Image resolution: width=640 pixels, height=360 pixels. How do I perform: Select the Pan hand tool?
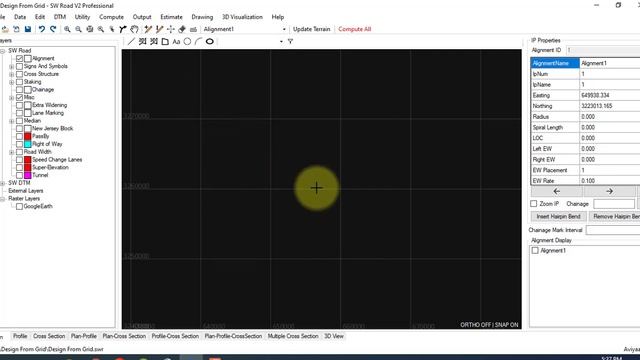[134, 29]
